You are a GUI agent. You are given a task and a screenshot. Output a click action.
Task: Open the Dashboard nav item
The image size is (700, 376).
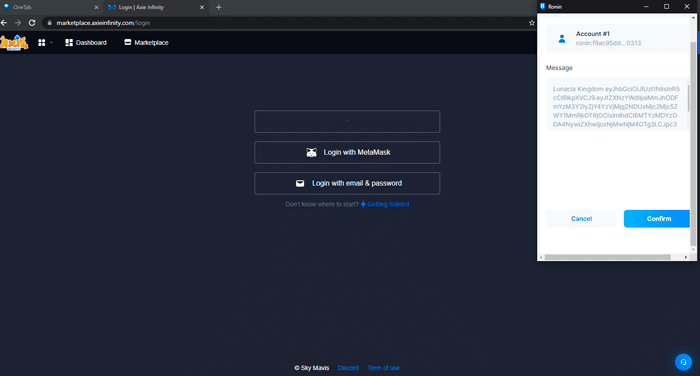point(86,42)
